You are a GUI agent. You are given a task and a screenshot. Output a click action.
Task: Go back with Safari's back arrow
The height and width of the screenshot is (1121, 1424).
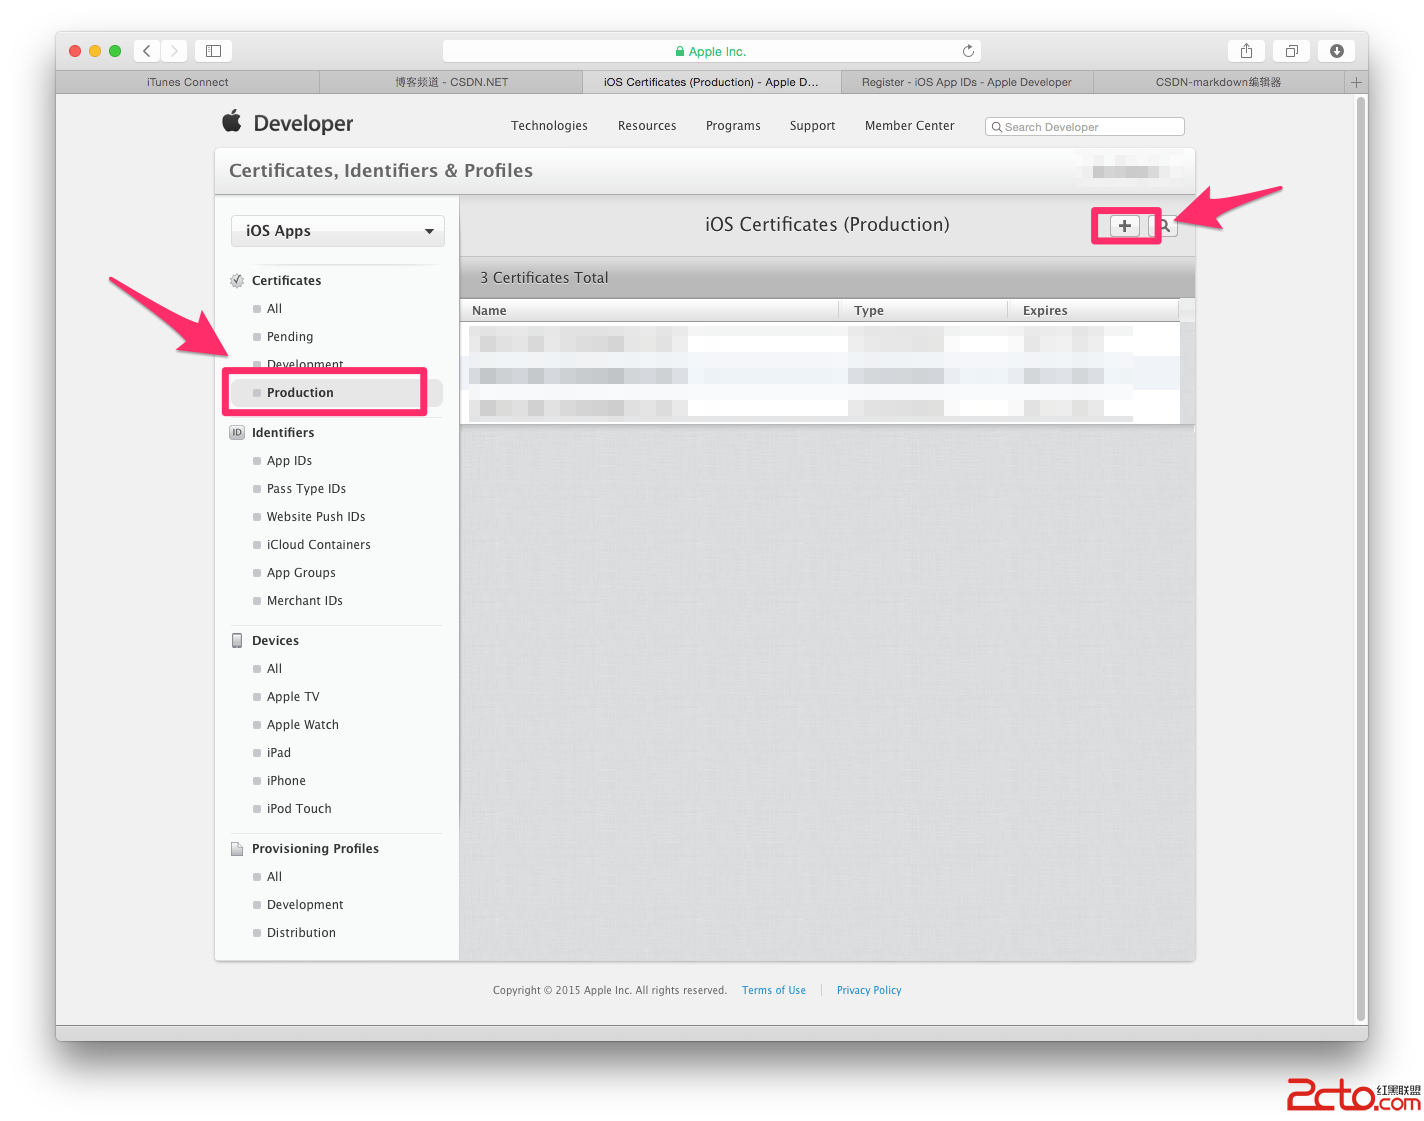(x=147, y=51)
